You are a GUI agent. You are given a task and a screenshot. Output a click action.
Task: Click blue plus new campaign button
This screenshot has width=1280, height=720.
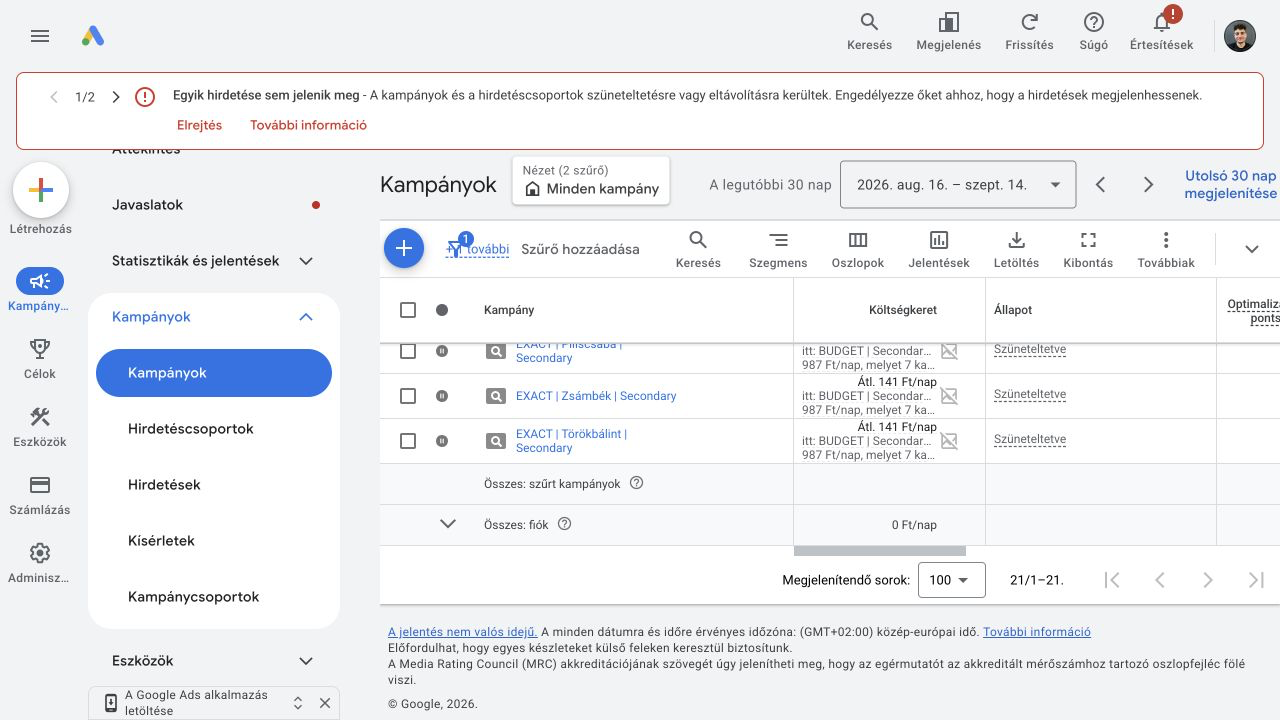coord(404,248)
